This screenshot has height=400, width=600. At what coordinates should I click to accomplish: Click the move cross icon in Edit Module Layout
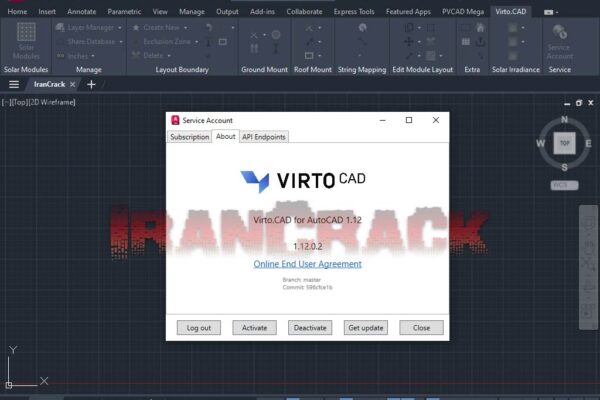point(409,41)
